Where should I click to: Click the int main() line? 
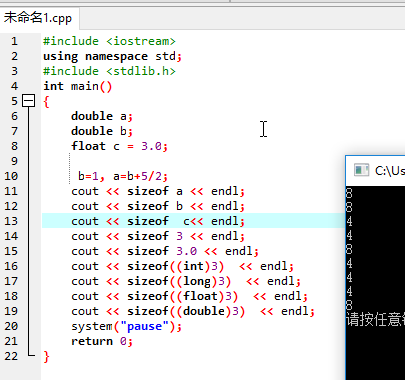coord(78,86)
